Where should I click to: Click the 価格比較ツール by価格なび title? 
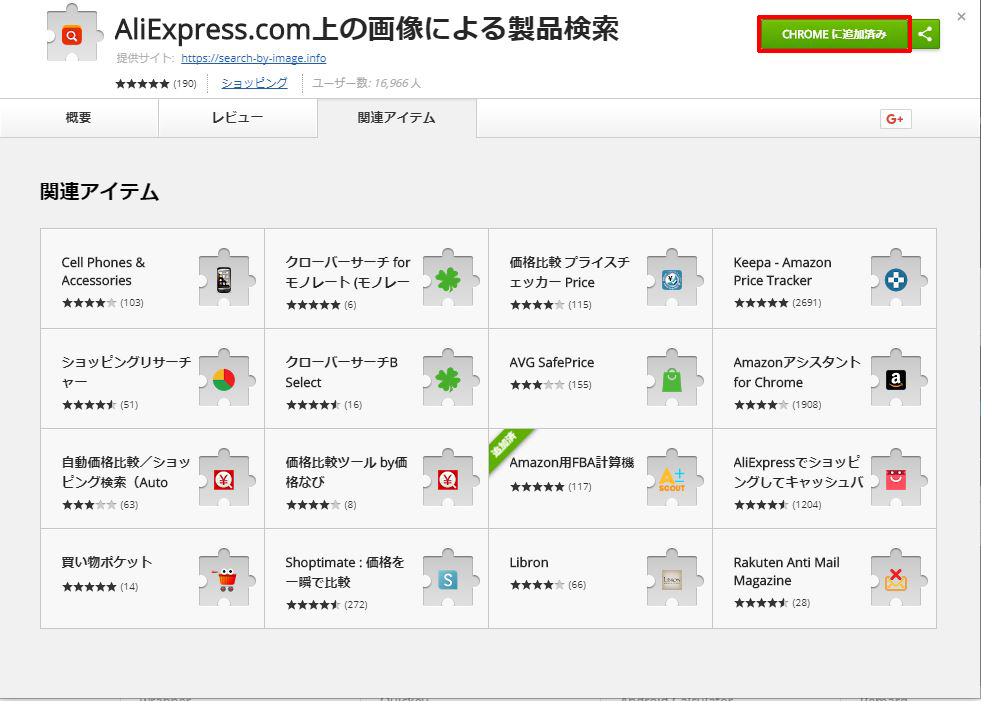click(x=346, y=472)
